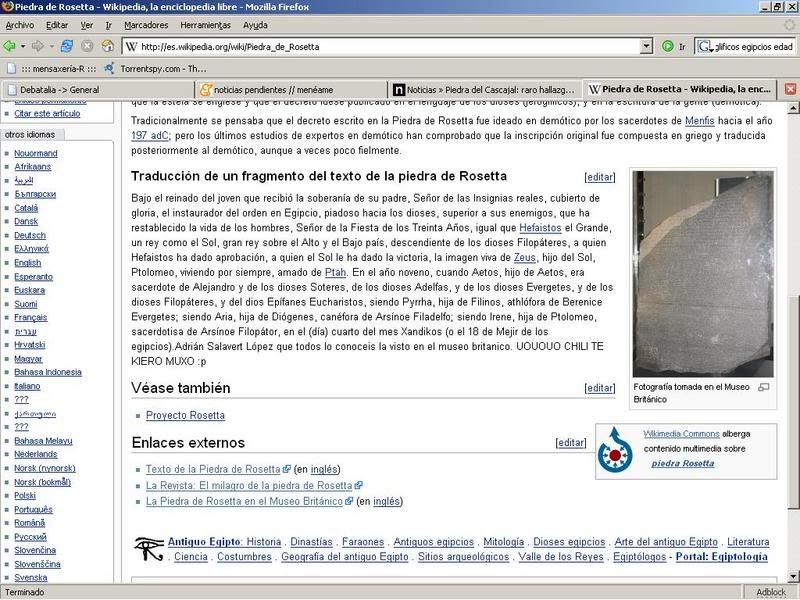Click the Wikipedia favicon in address bar
Image resolution: width=800 pixels, height=600 pixels.
coord(131,46)
